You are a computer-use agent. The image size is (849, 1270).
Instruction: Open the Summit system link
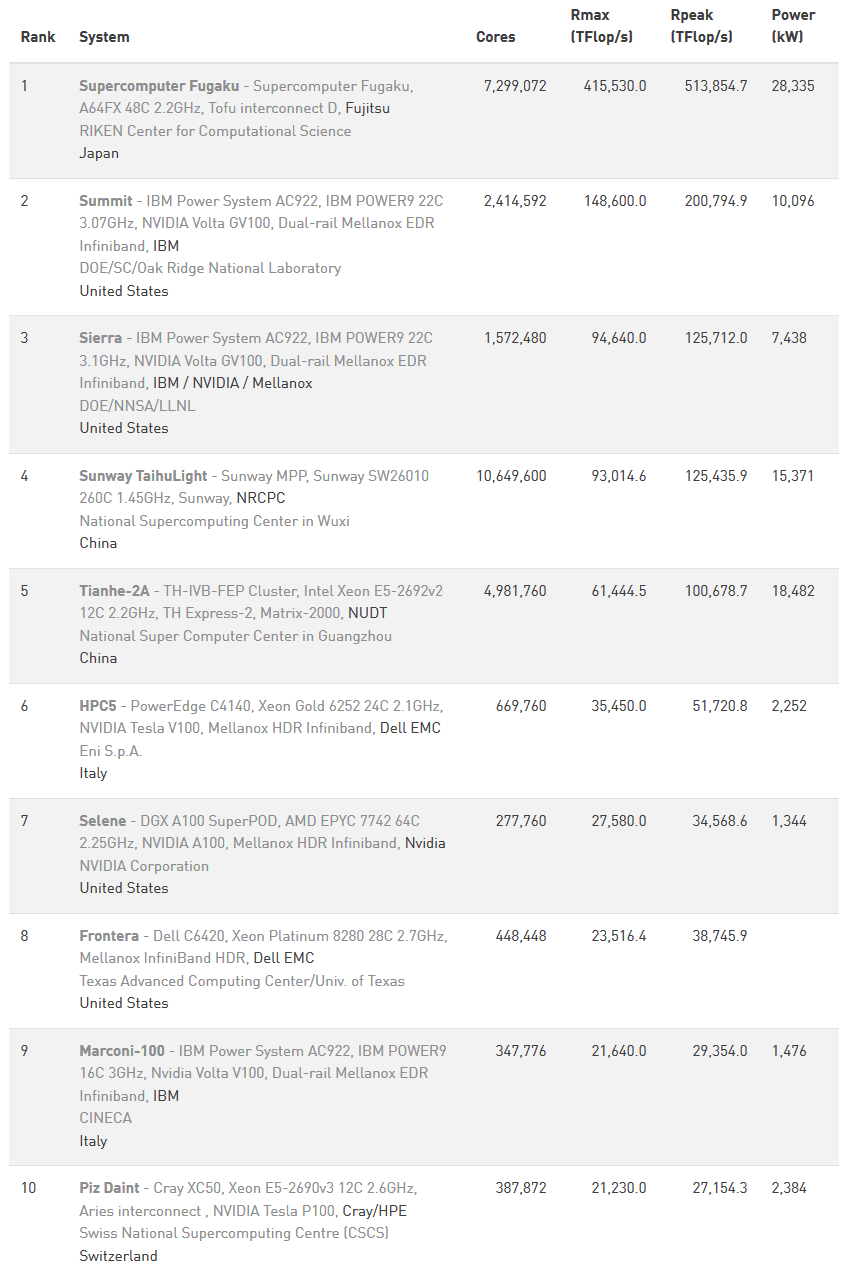pyautogui.click(x=105, y=201)
